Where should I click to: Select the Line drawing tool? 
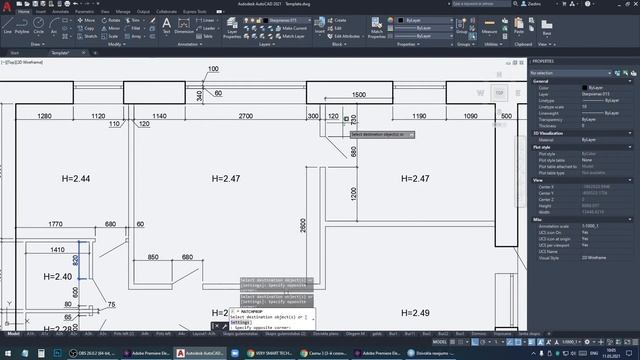click(x=7, y=25)
